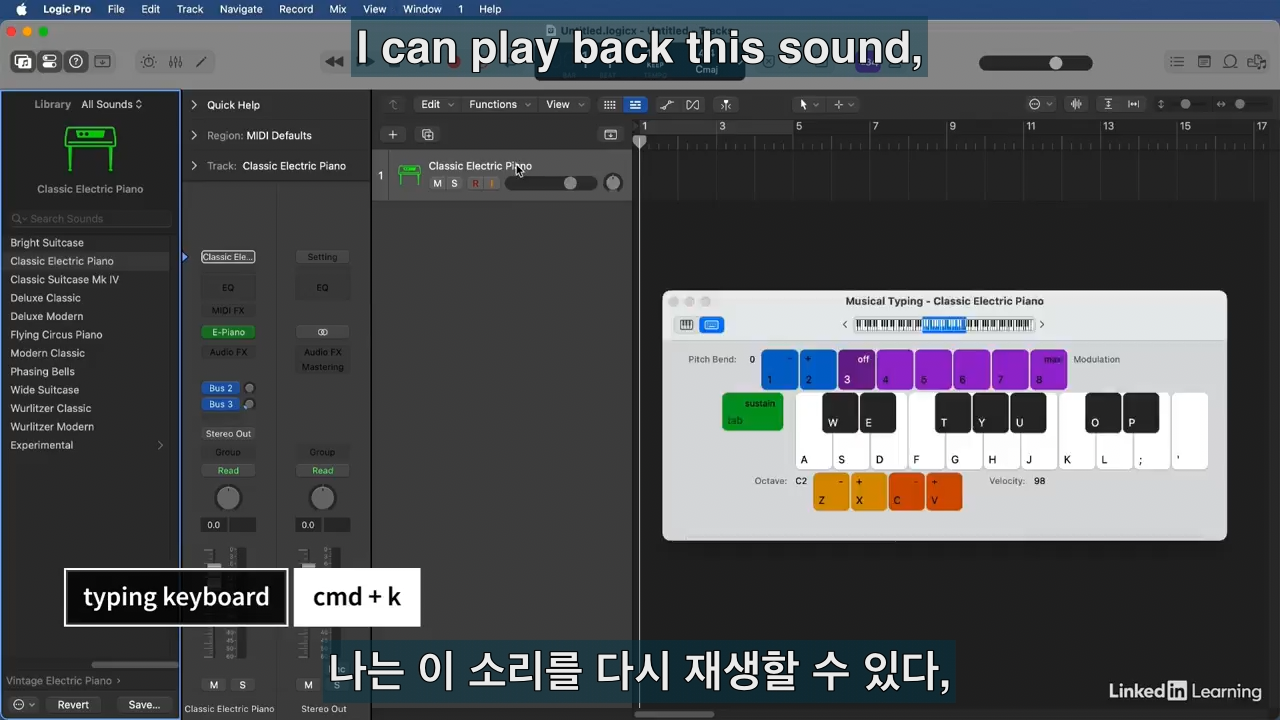
Task: Open the Window menu in menu bar
Action: (422, 9)
